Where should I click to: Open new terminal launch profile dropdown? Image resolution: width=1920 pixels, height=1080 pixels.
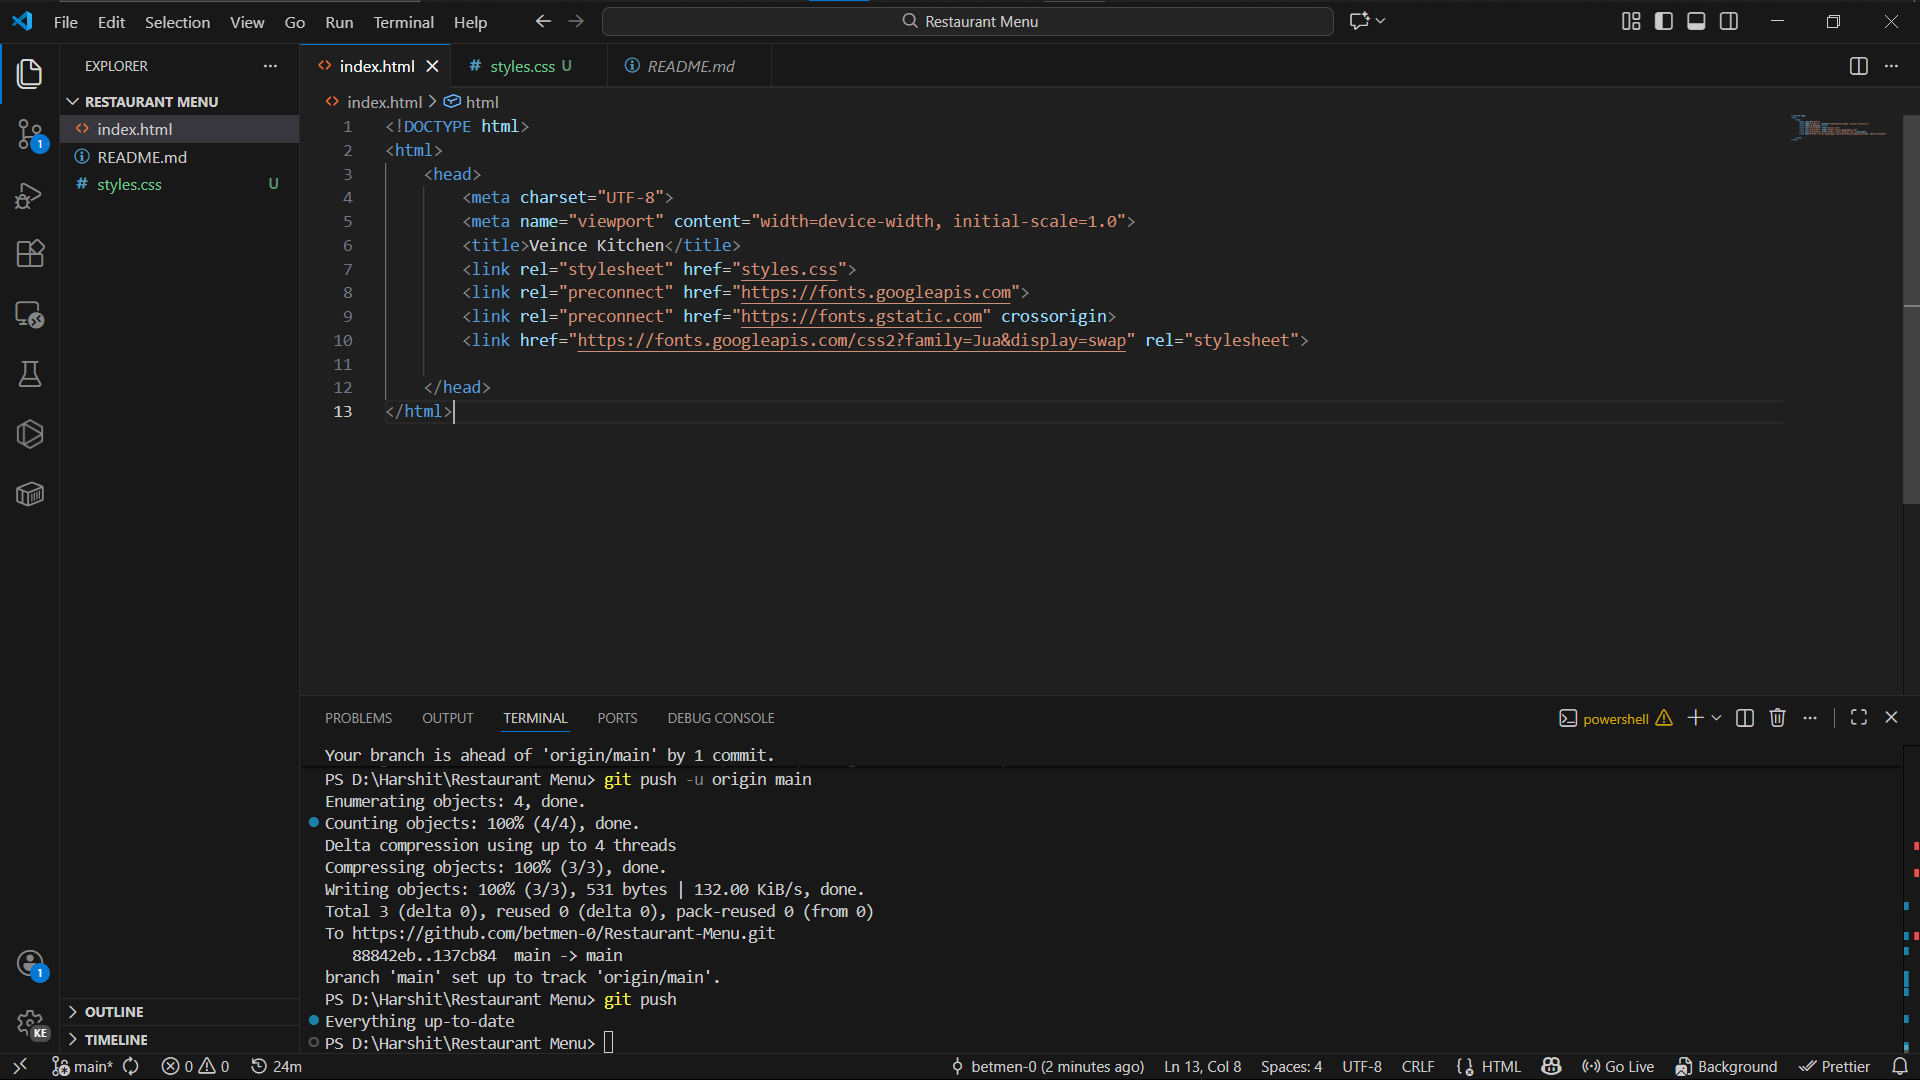point(1717,718)
